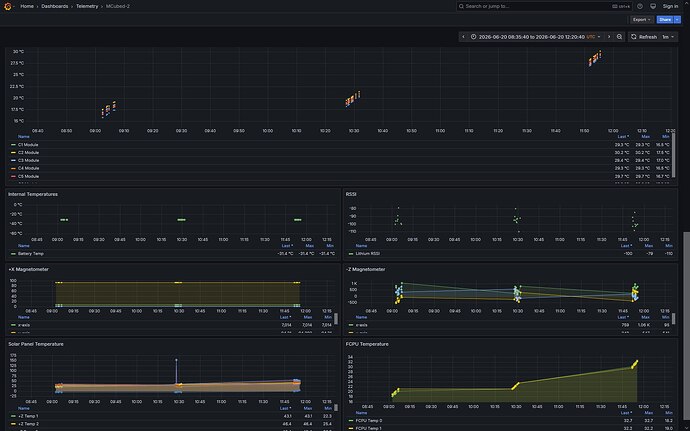Open the news feed icon
Screen dimensions: 690x431
tap(653, 6)
